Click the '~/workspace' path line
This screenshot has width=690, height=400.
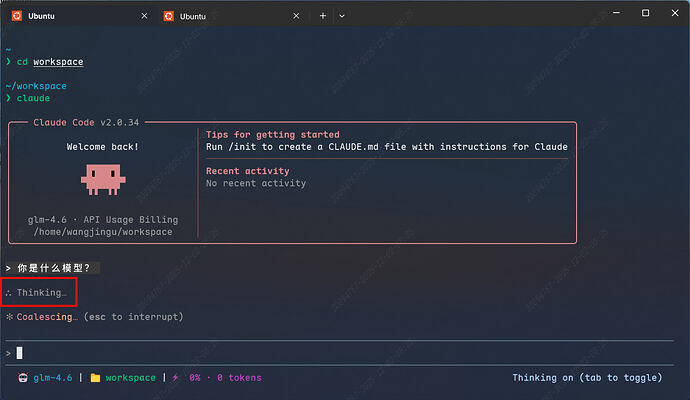[36, 86]
